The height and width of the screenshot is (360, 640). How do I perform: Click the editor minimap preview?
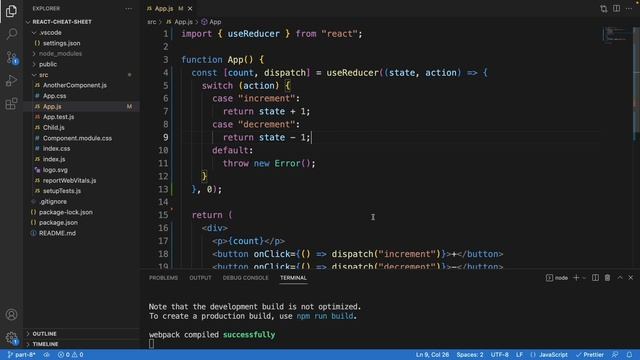pyautogui.click(x=616, y=34)
